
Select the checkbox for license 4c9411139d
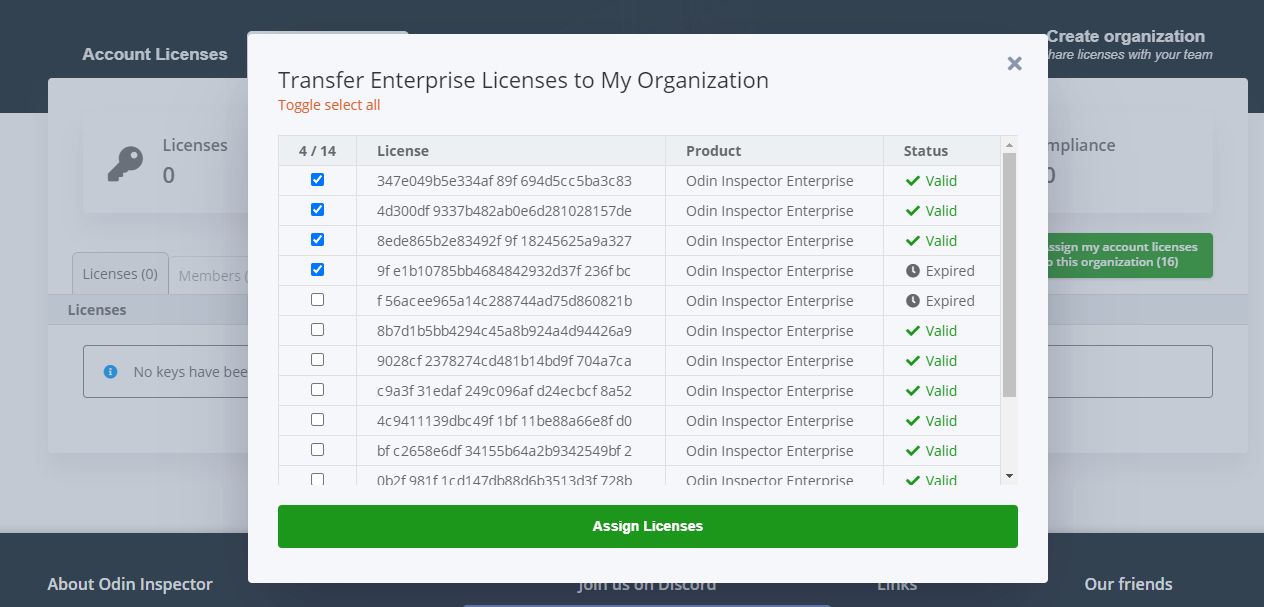(x=318, y=420)
